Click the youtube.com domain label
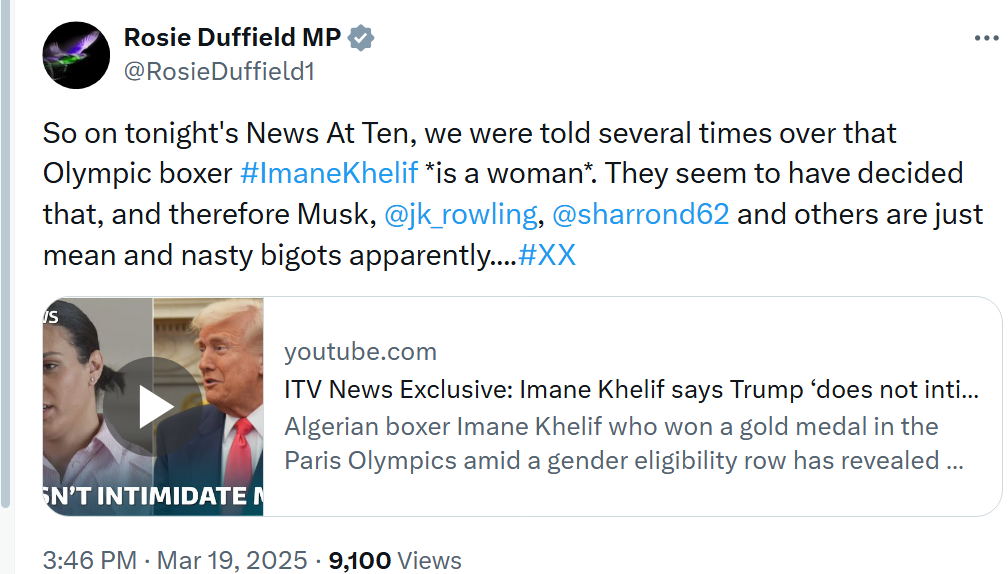The height and width of the screenshot is (574, 1008). point(360,352)
